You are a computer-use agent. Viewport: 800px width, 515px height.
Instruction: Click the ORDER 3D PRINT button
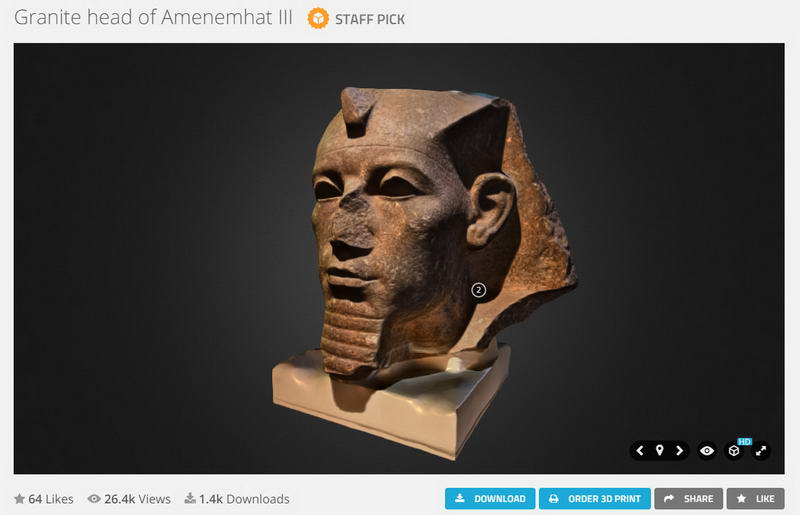click(594, 499)
